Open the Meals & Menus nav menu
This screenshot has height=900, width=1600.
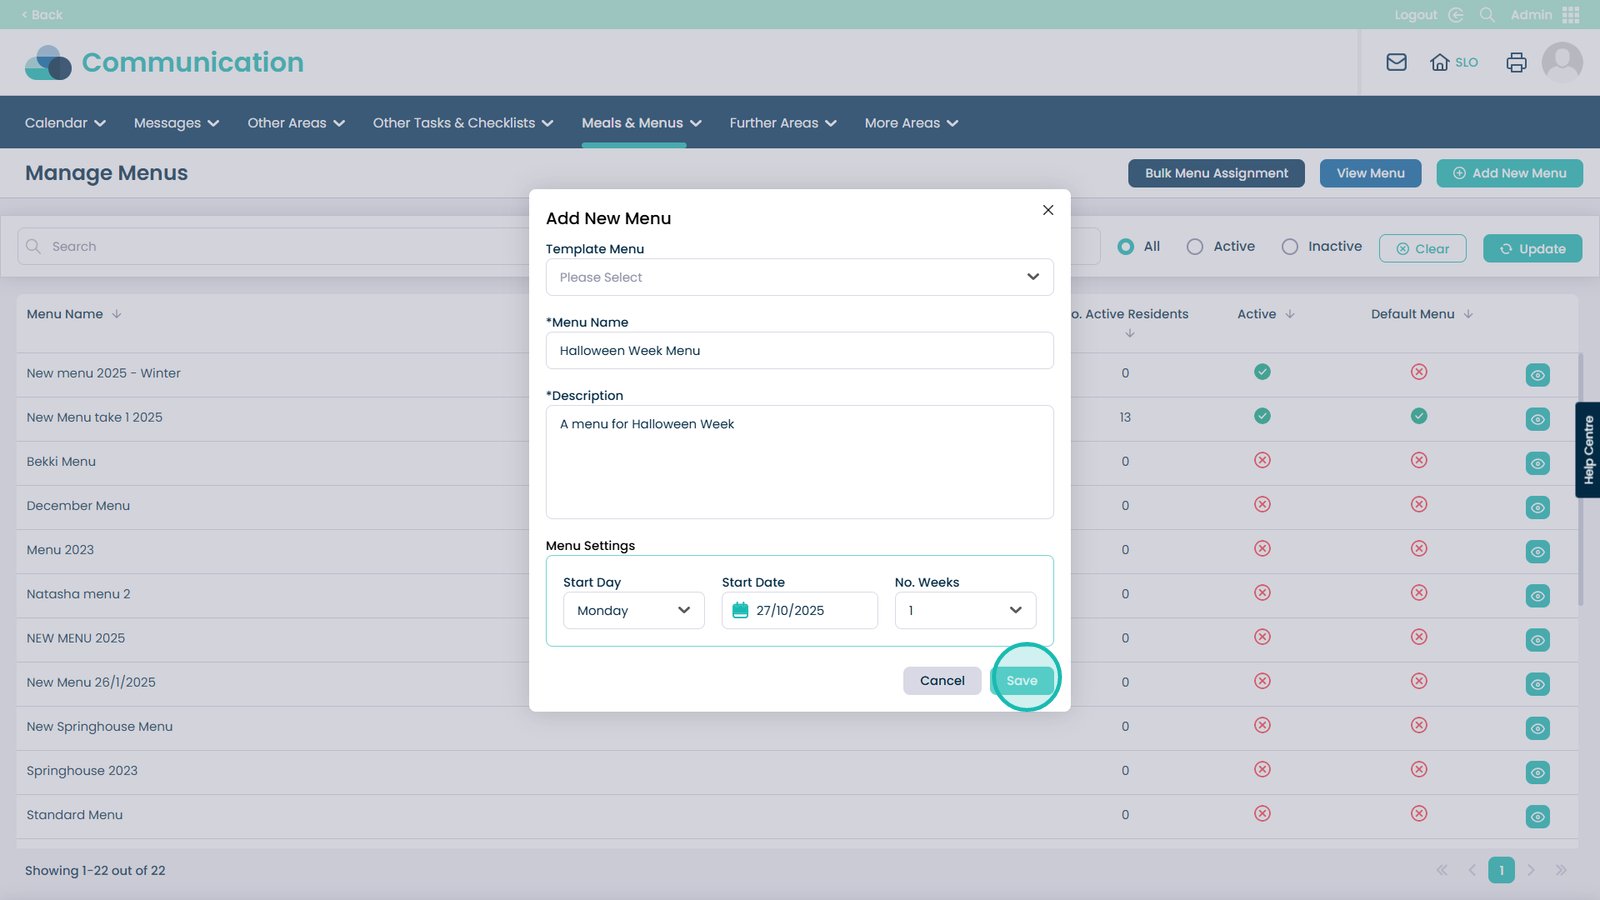641,123
